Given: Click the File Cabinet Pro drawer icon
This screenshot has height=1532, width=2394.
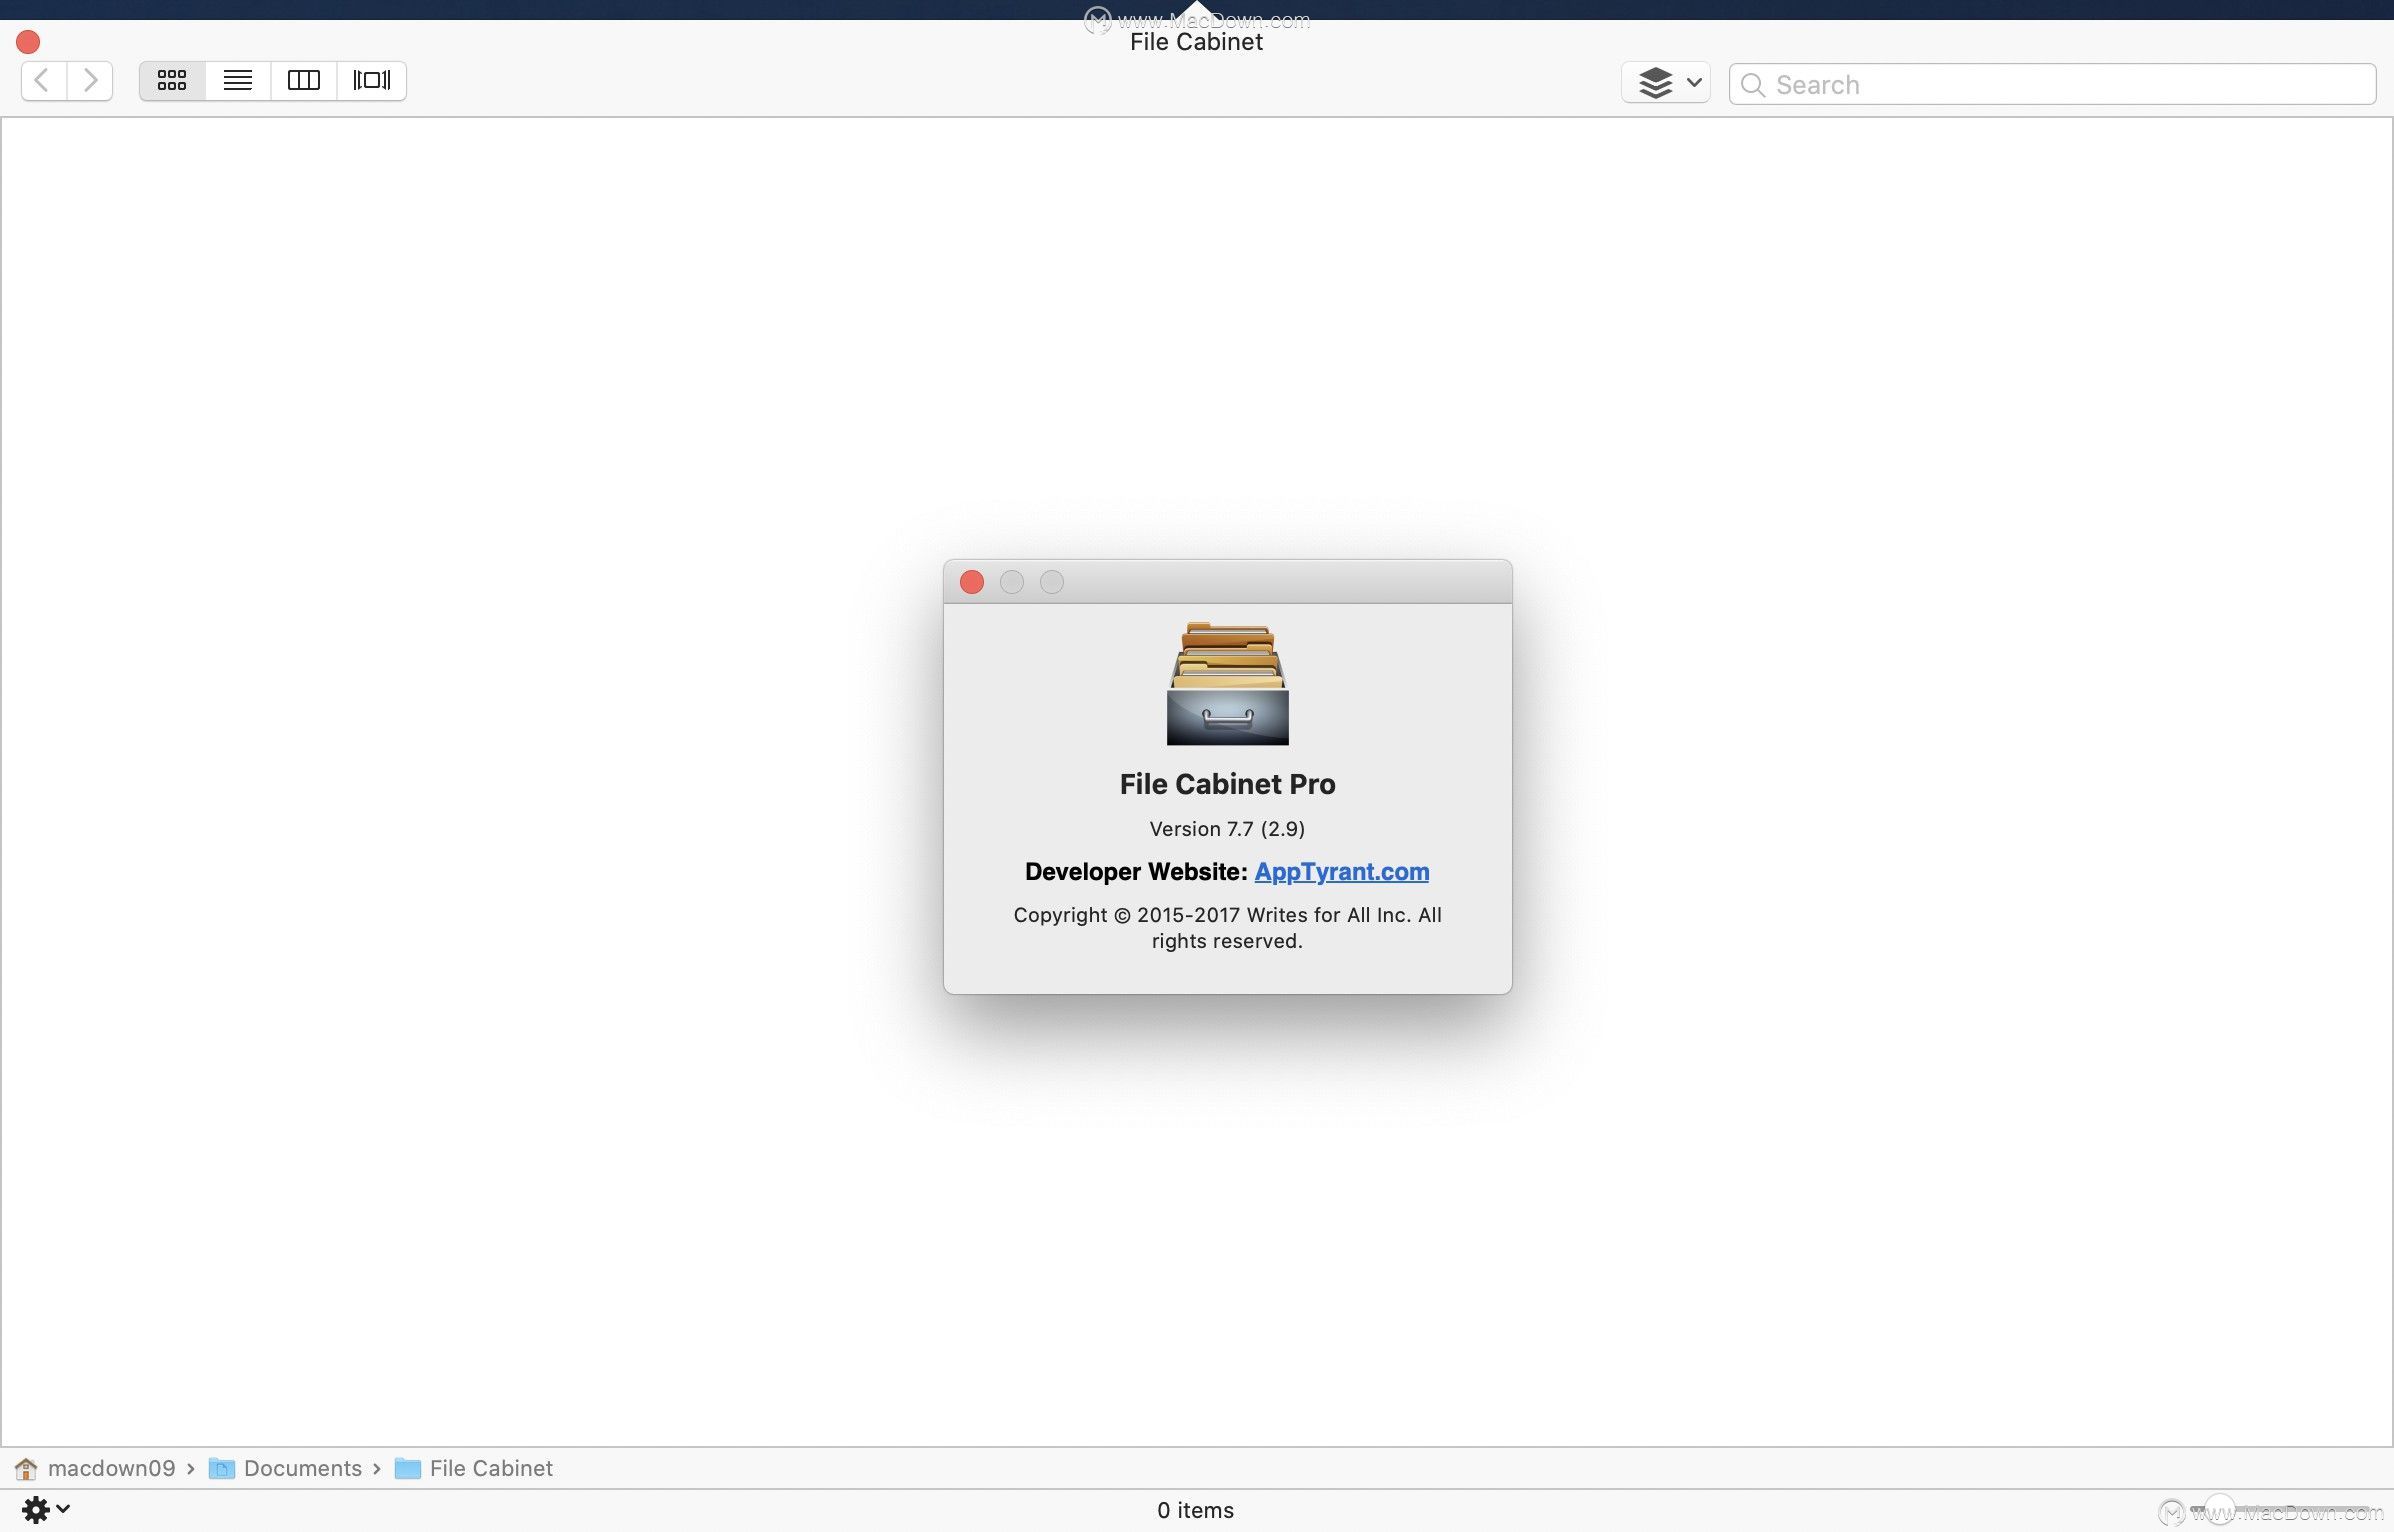Looking at the screenshot, I should coord(1228,684).
